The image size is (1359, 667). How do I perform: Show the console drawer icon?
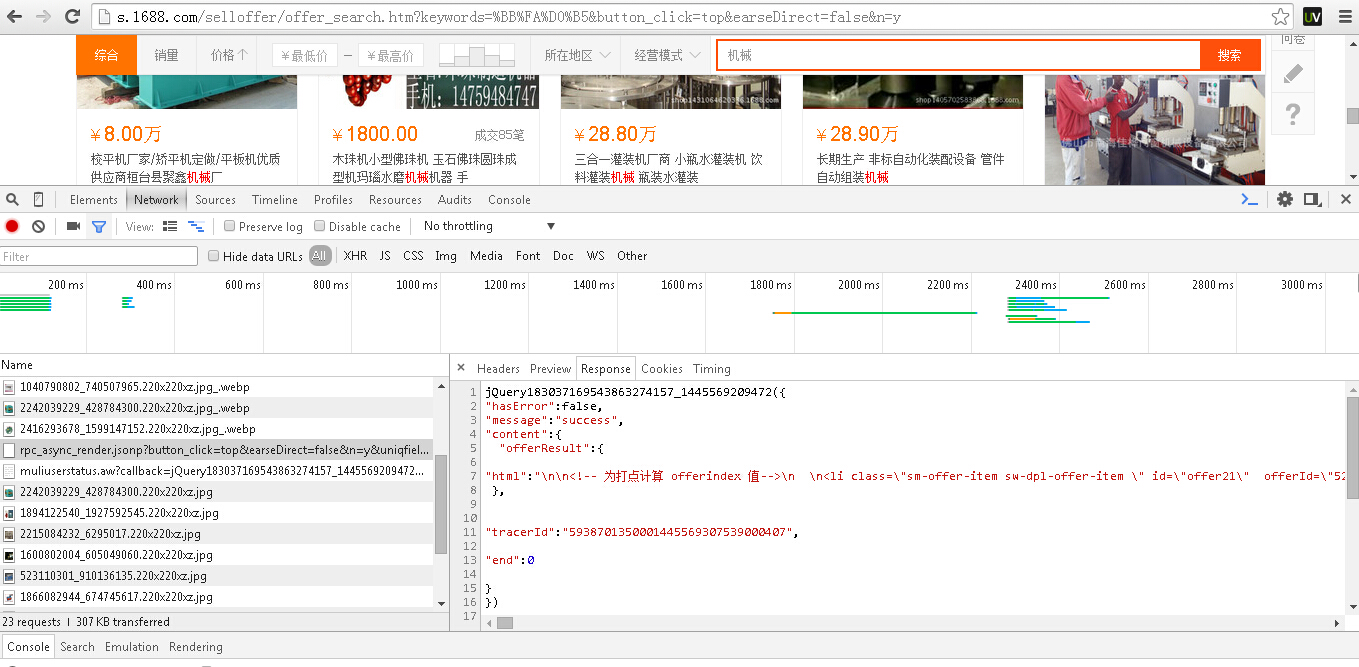tap(1249, 200)
